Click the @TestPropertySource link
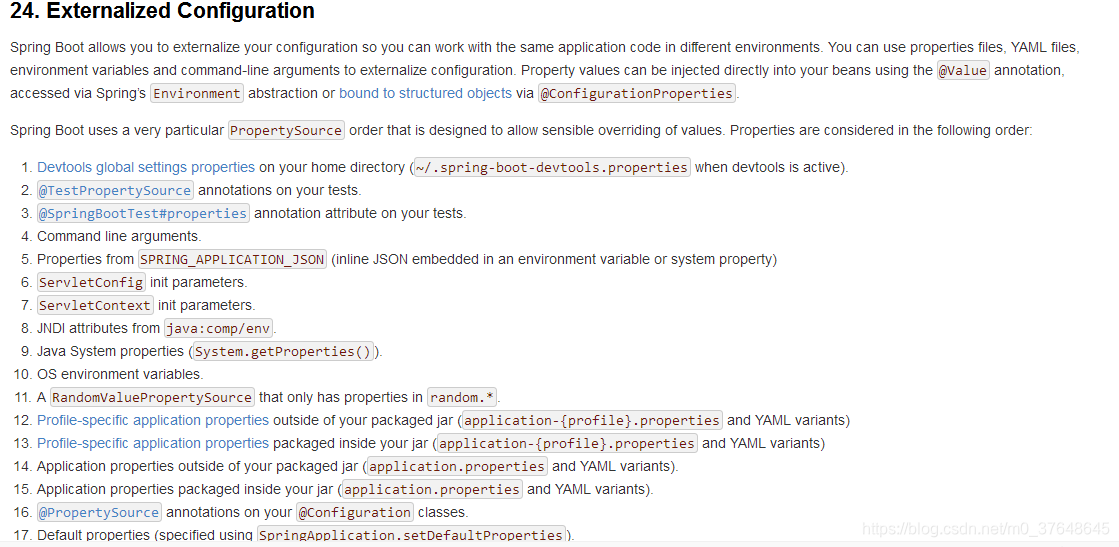The height and width of the screenshot is (547, 1119). 115,190
